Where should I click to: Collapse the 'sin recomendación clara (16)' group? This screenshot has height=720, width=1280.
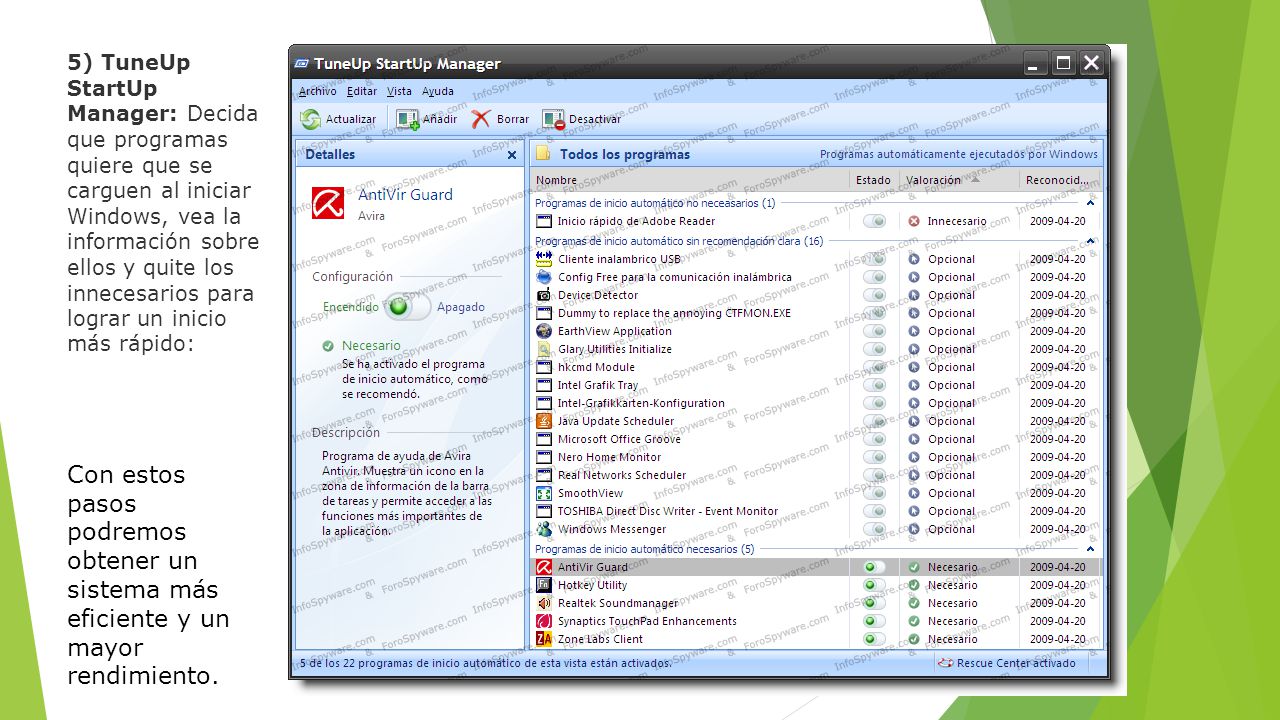(1091, 241)
